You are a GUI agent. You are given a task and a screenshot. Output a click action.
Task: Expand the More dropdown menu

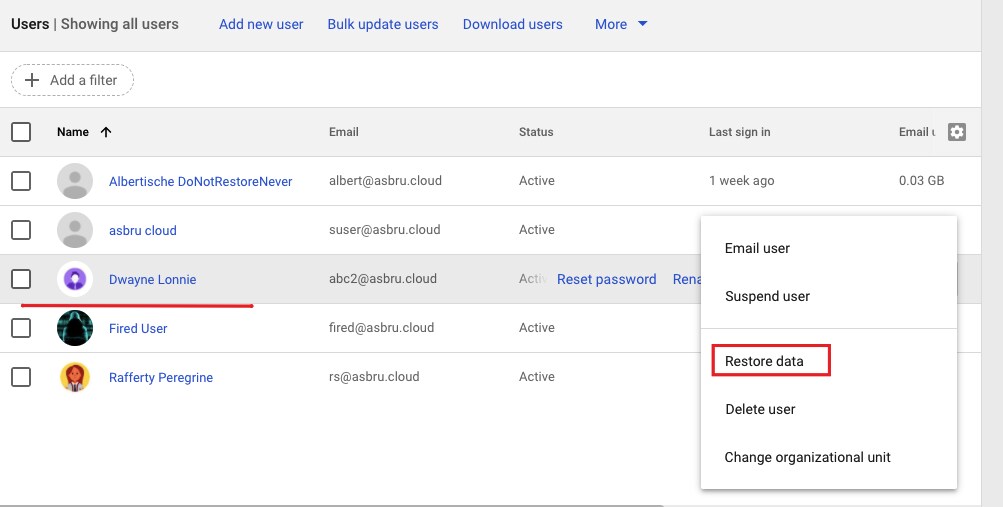click(621, 24)
